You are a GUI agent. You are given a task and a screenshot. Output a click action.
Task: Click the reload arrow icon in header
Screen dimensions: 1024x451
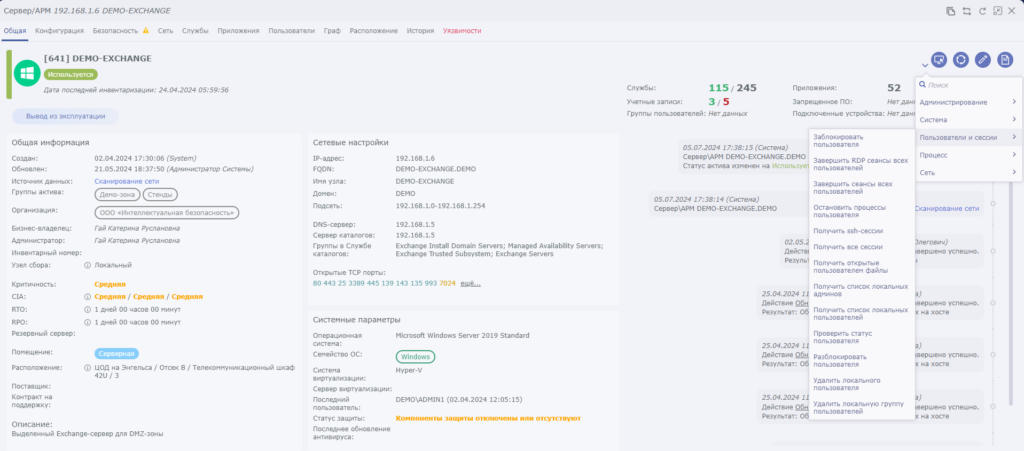tap(982, 11)
